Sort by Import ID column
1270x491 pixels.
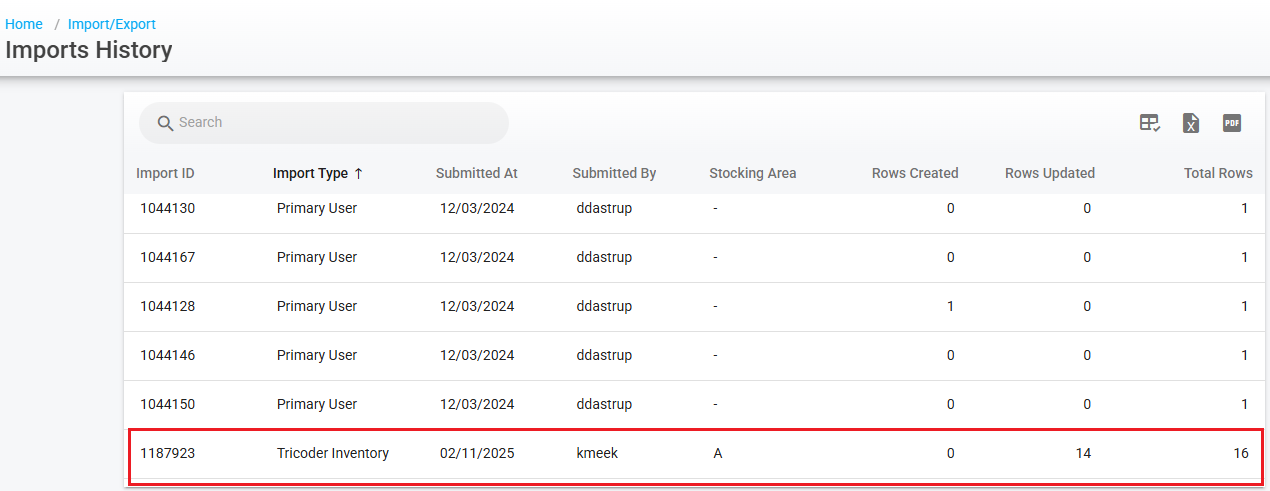(165, 173)
